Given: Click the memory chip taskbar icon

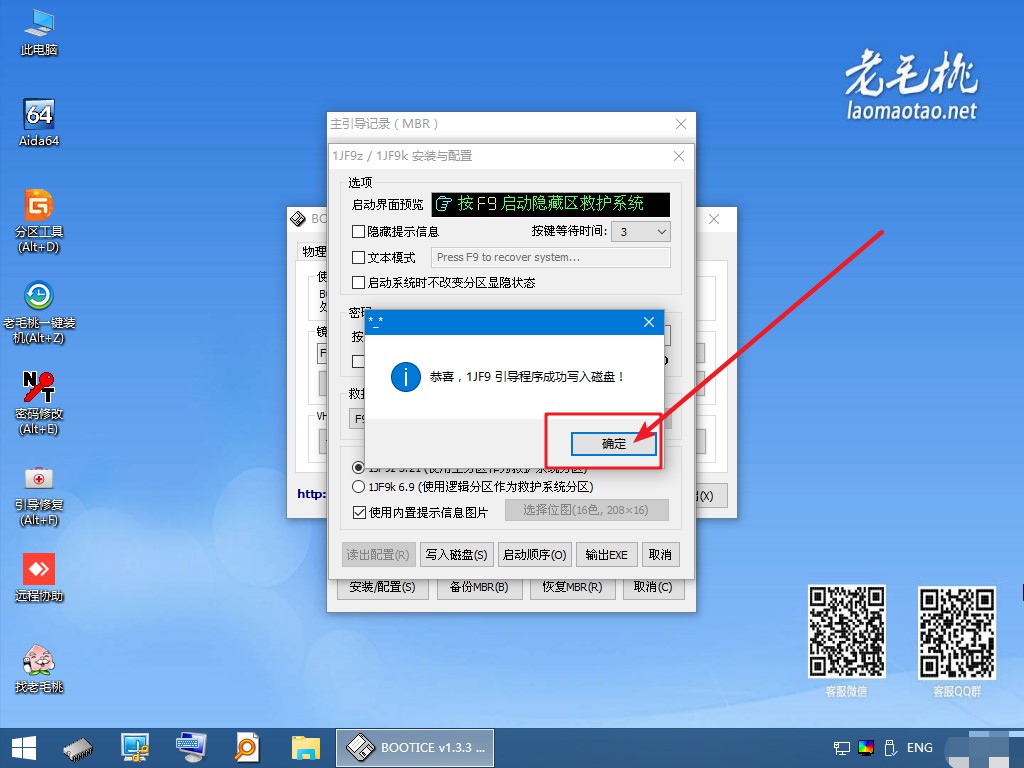Looking at the screenshot, I should 78,748.
